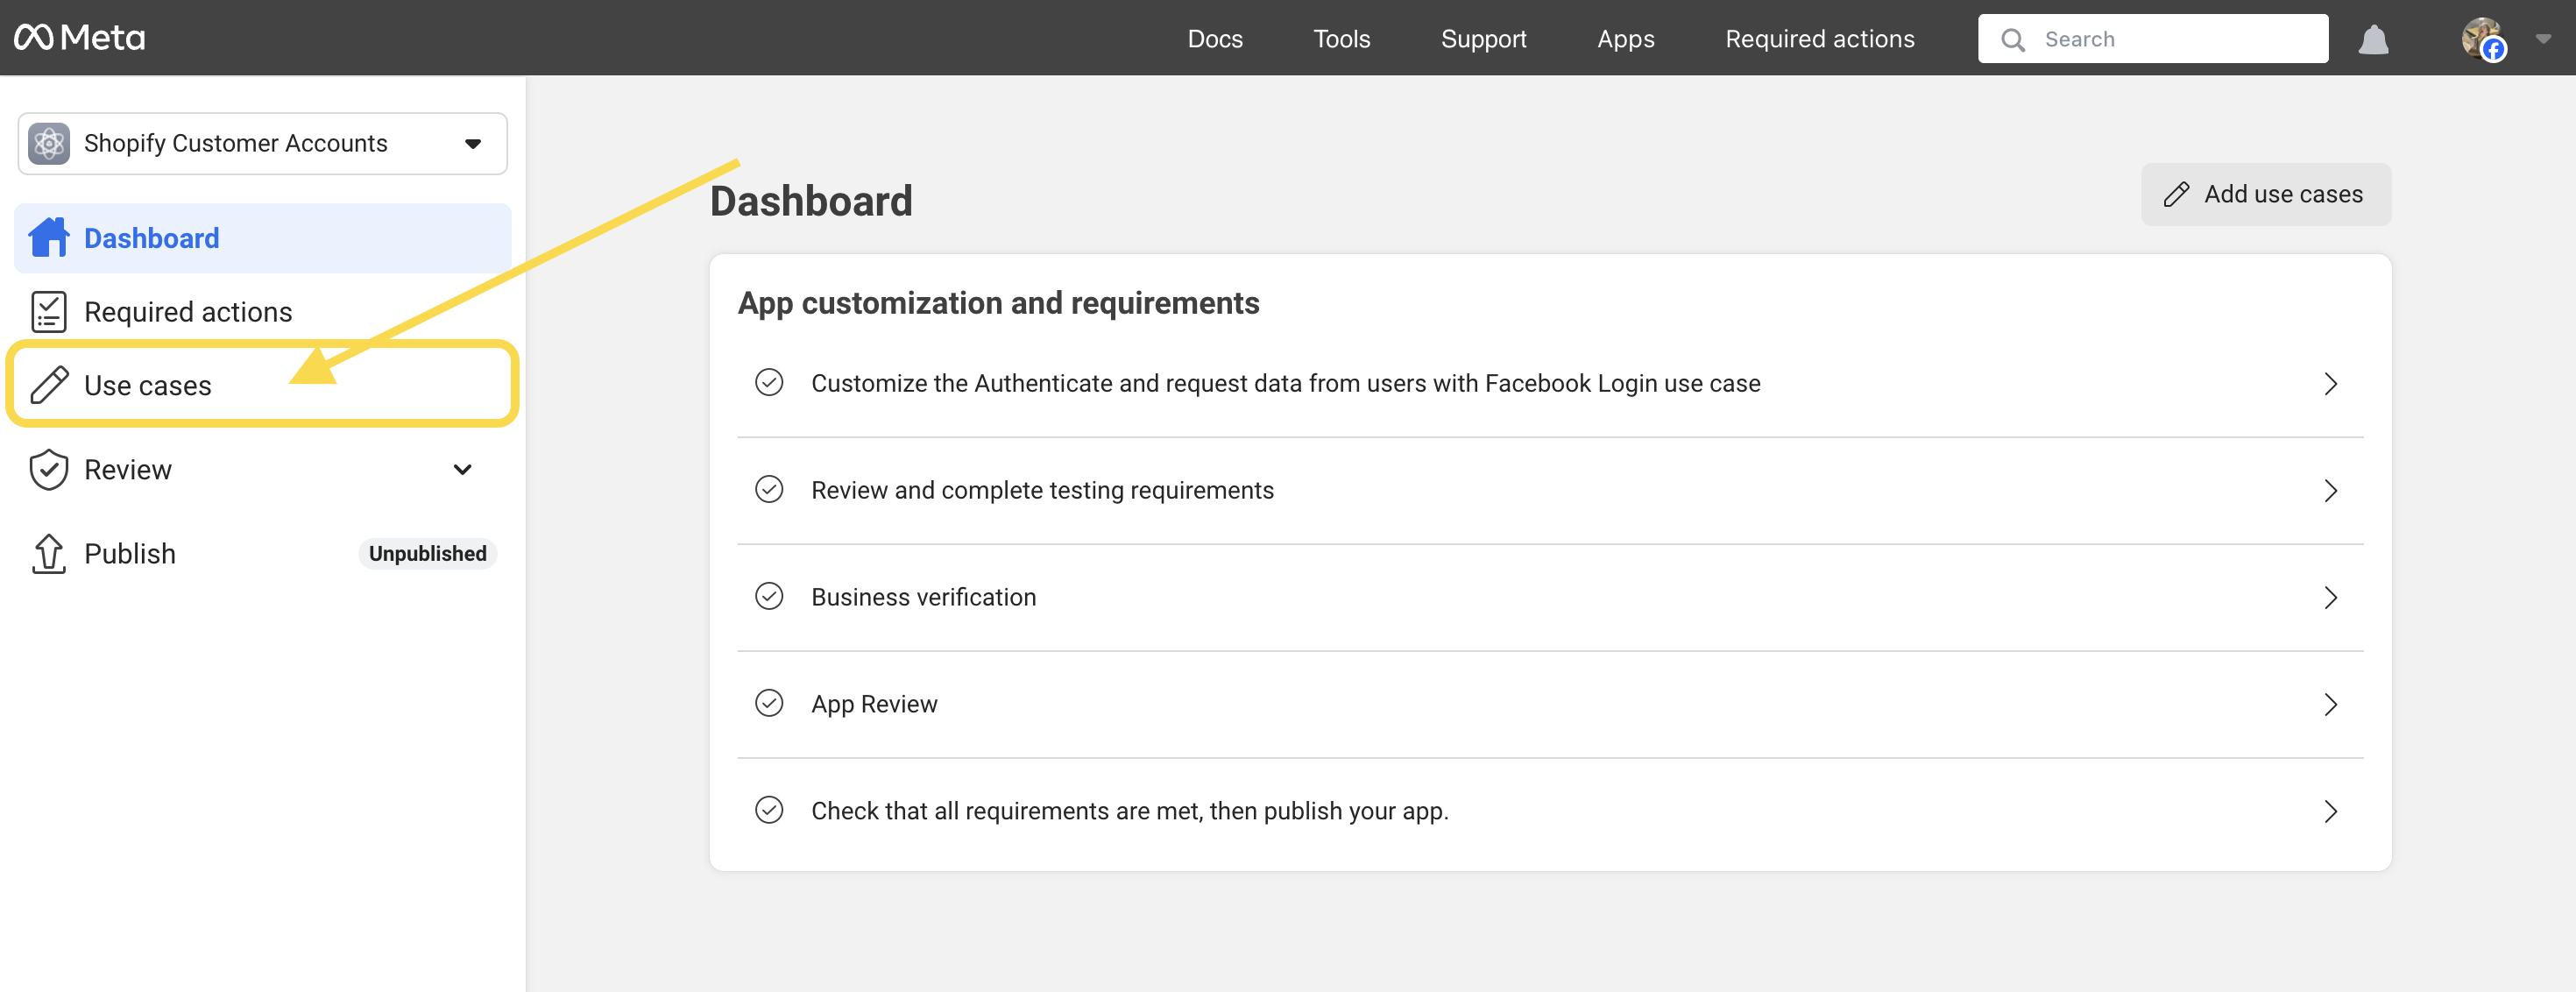
Task: Open the Tools menu
Action: pos(1341,39)
